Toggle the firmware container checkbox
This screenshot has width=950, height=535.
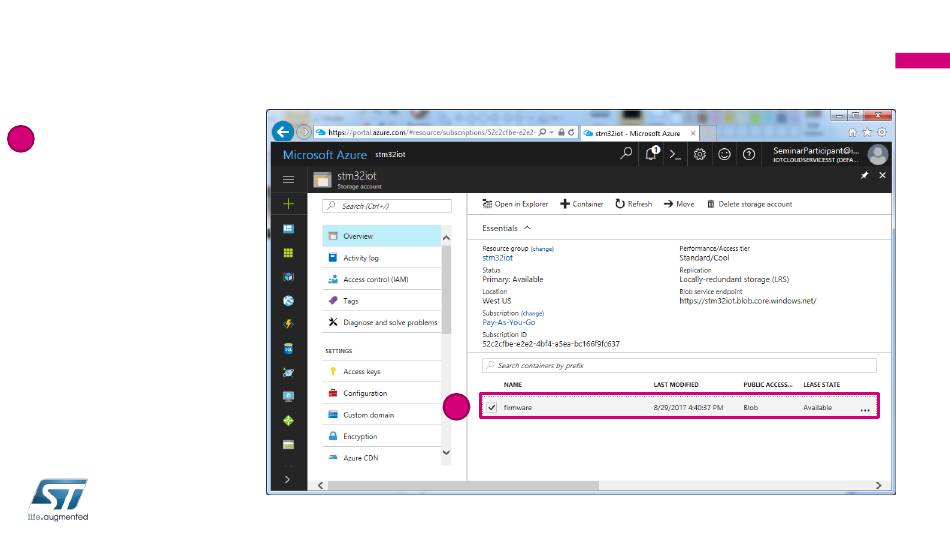click(x=491, y=408)
